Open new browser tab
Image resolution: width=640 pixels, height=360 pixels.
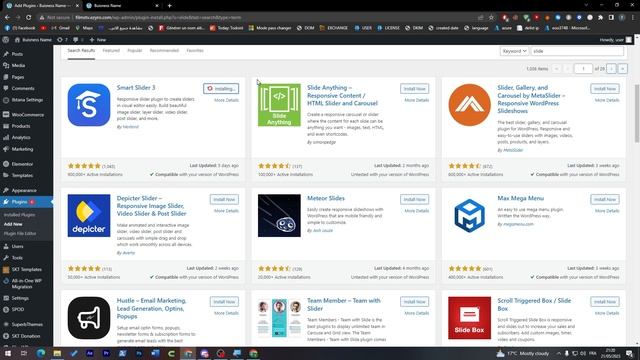(x=169, y=6)
